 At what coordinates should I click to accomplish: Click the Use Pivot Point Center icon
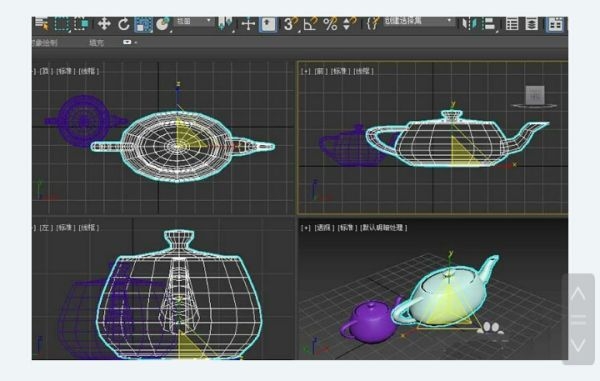[224, 24]
